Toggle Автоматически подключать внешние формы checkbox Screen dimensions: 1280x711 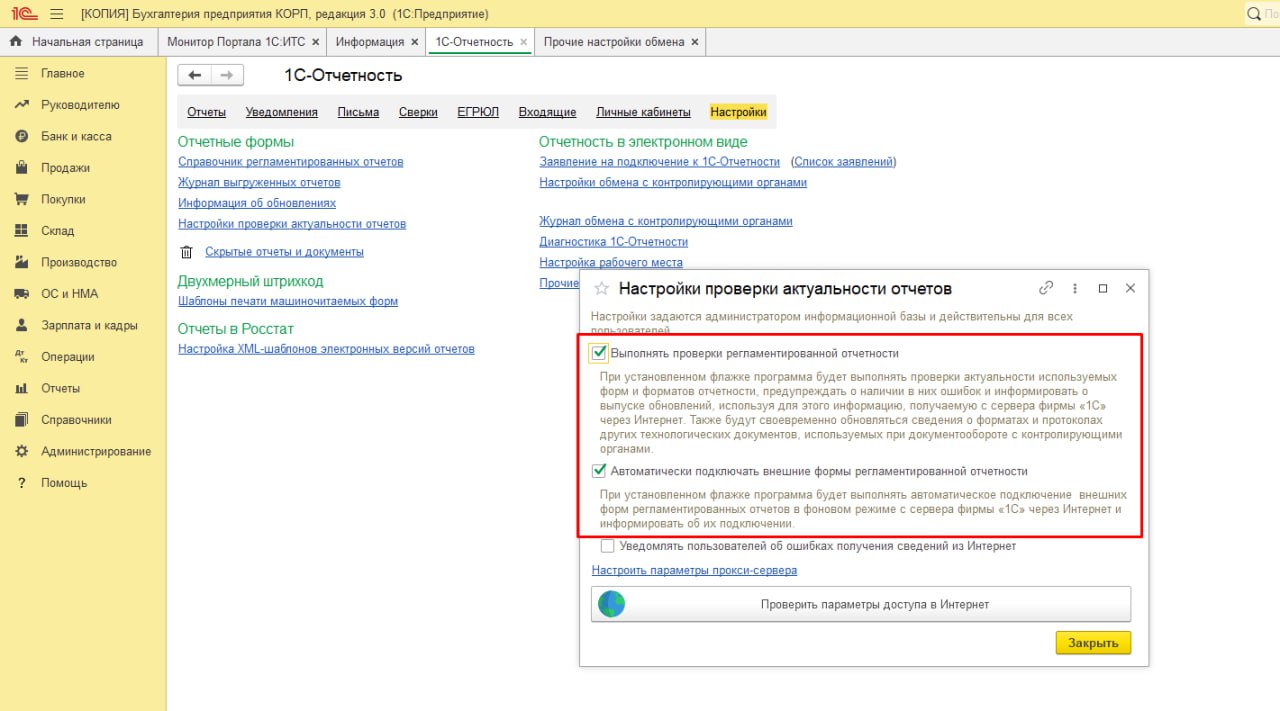coord(600,471)
